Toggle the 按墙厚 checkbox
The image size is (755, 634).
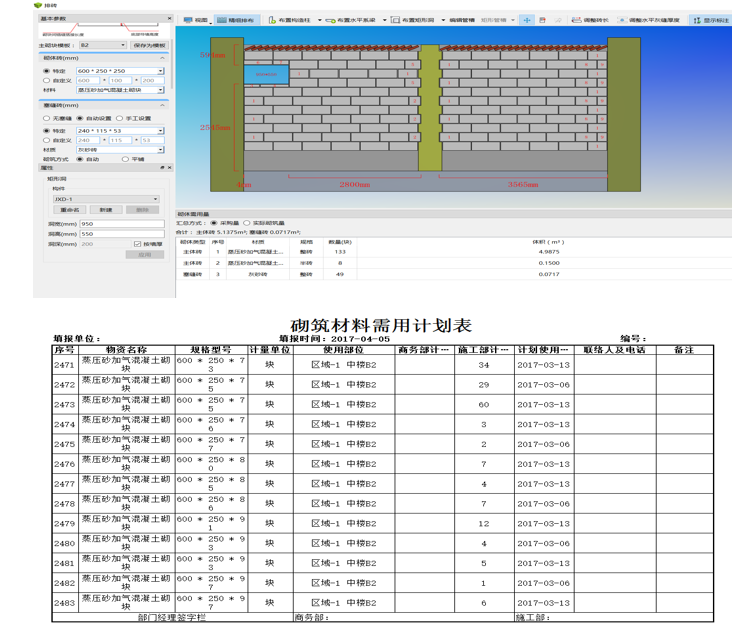point(138,244)
